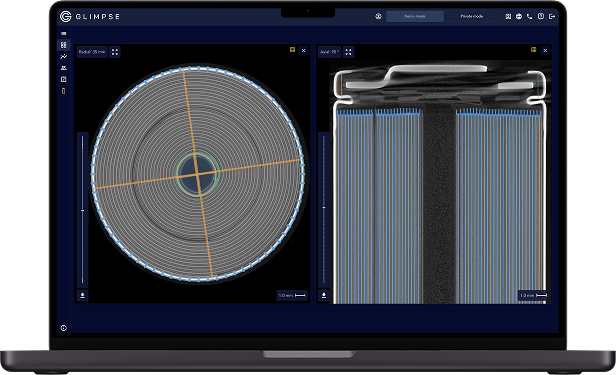Click the Glimpse logo

pyautogui.click(x=90, y=16)
